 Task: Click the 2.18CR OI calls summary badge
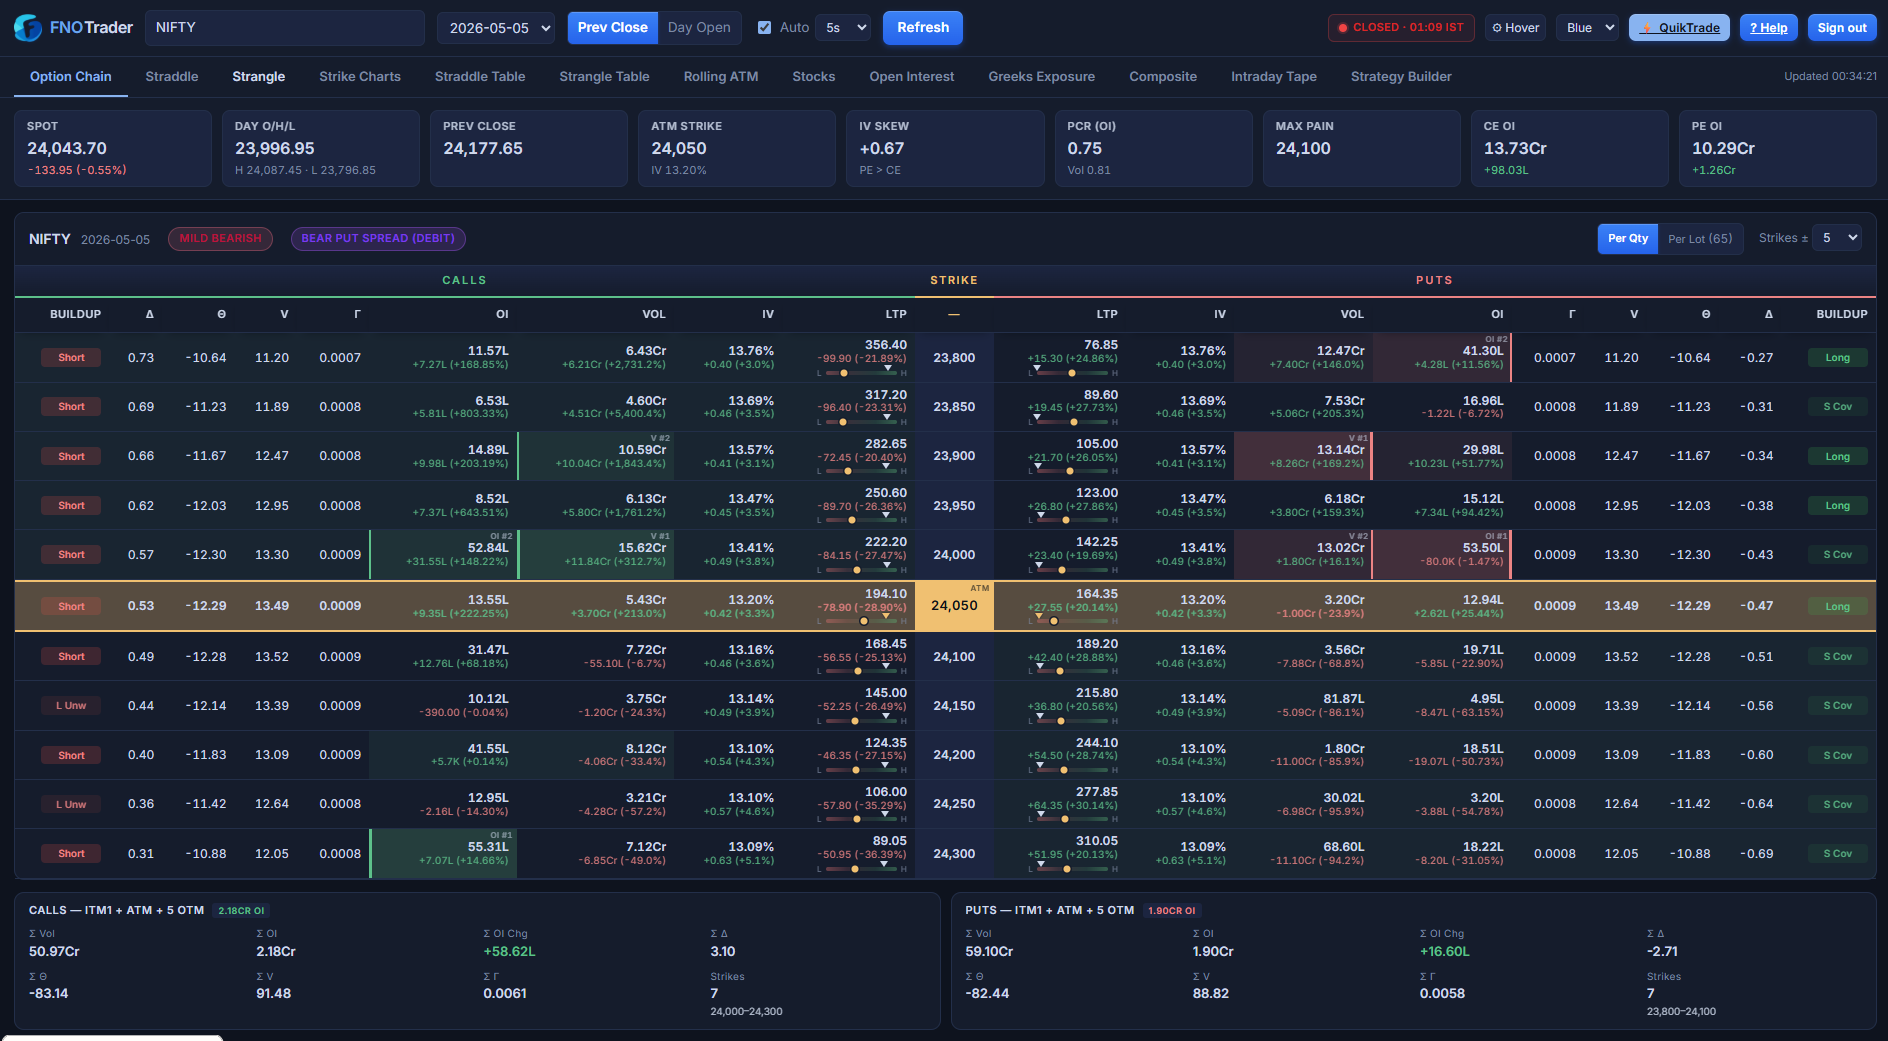click(x=242, y=911)
